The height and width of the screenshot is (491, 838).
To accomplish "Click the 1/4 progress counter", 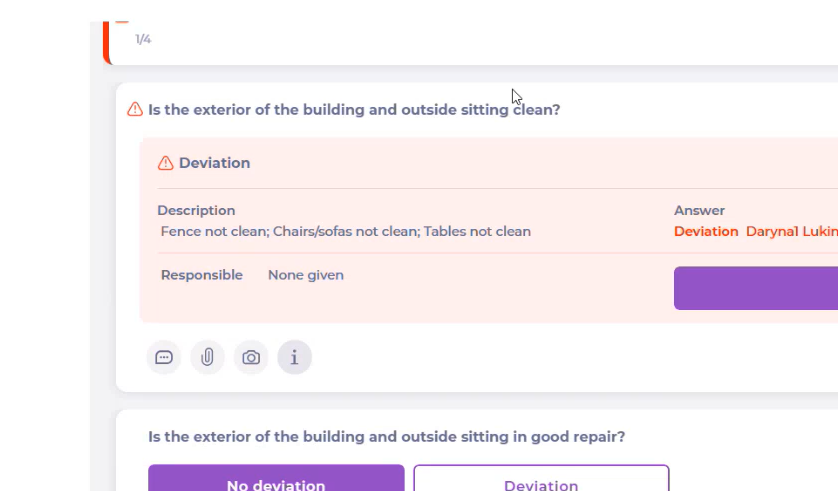I will (x=143, y=39).
